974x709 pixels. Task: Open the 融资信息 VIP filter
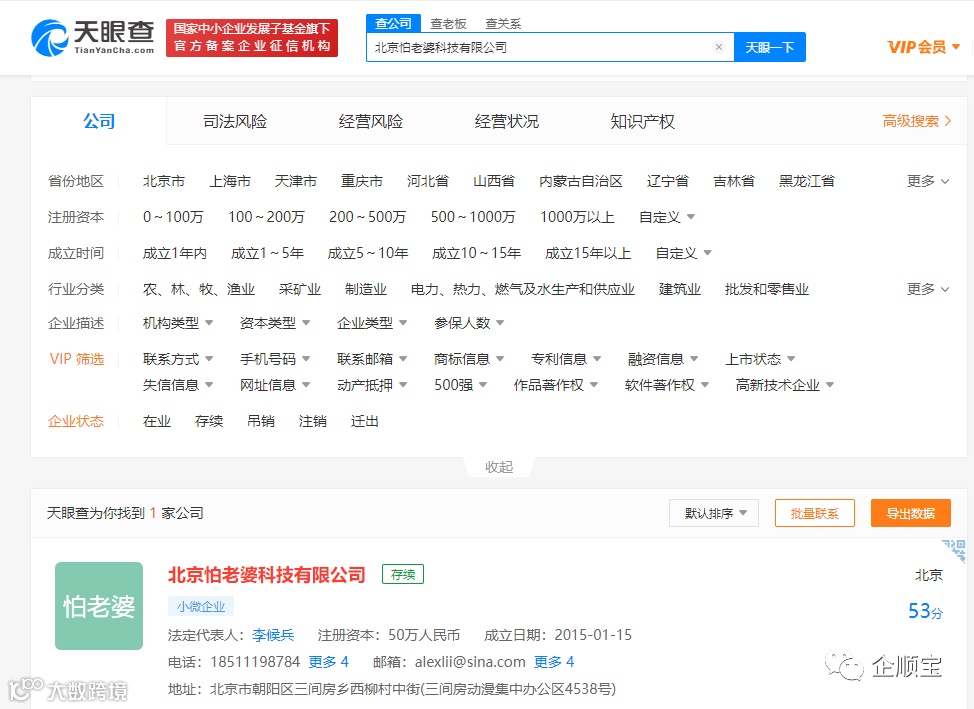[x=663, y=359]
